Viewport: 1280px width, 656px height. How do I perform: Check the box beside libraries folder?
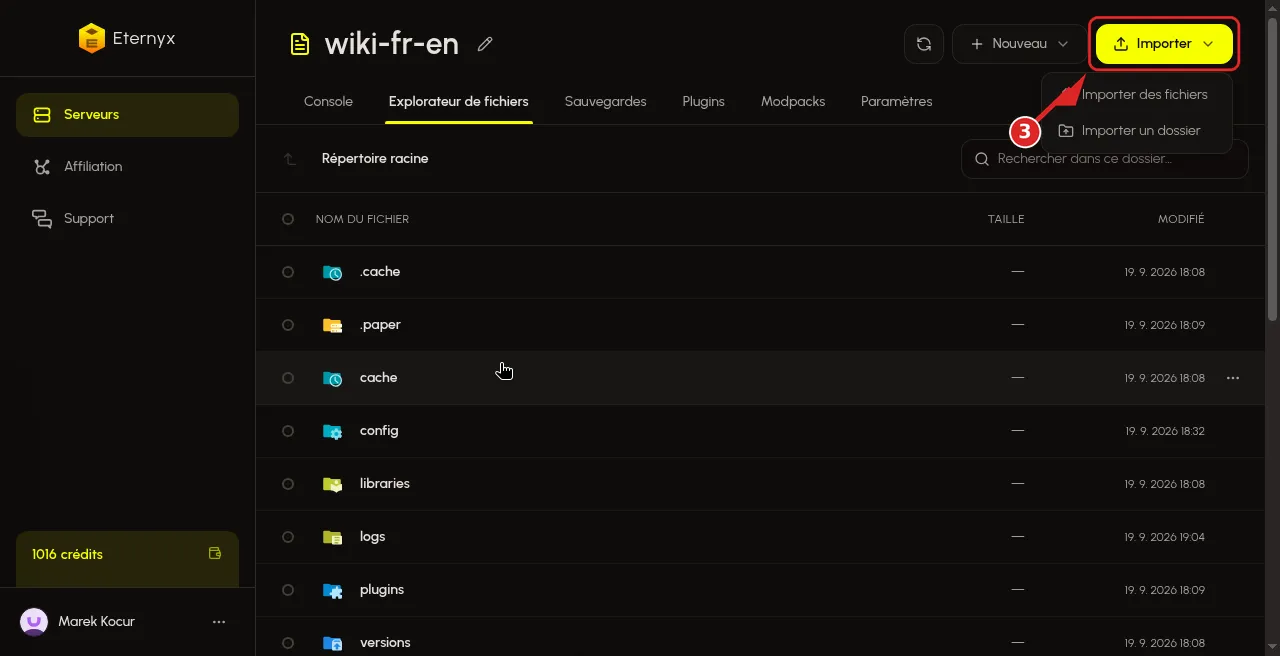288,484
